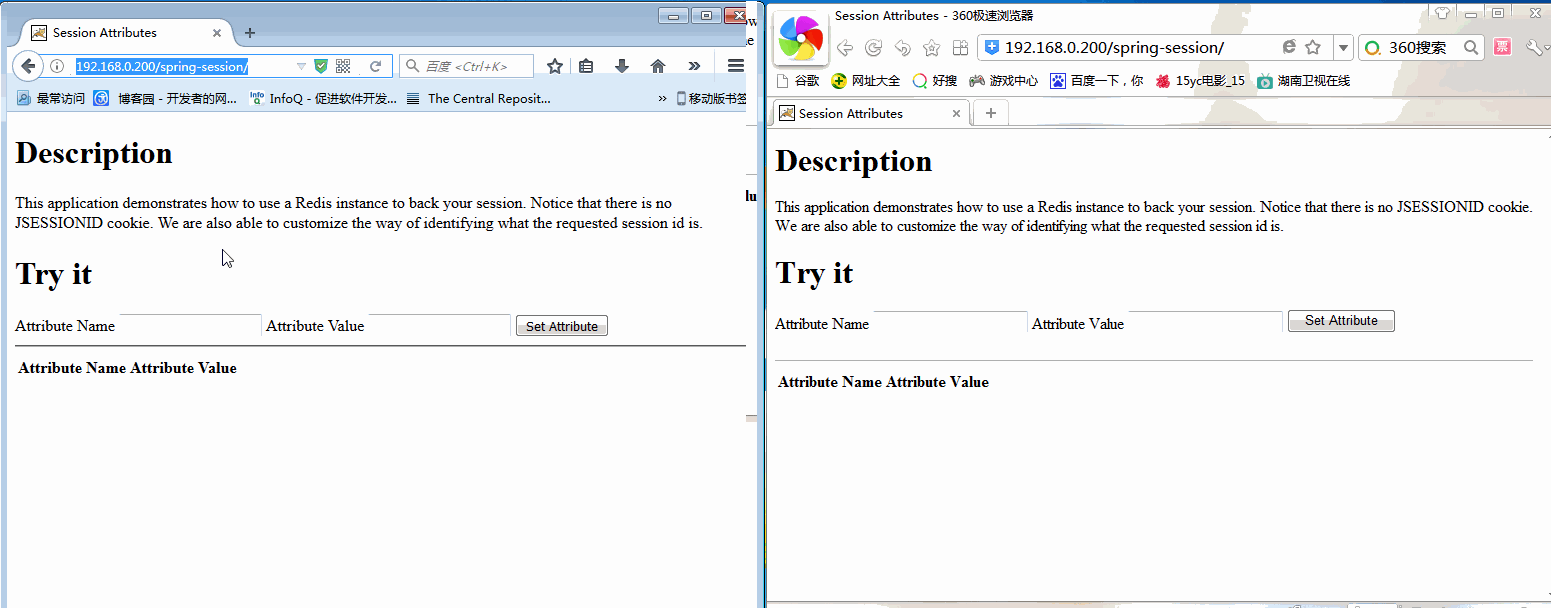Open a new tab in Firefox
Screen dimensions: 1551x608
click(x=250, y=33)
